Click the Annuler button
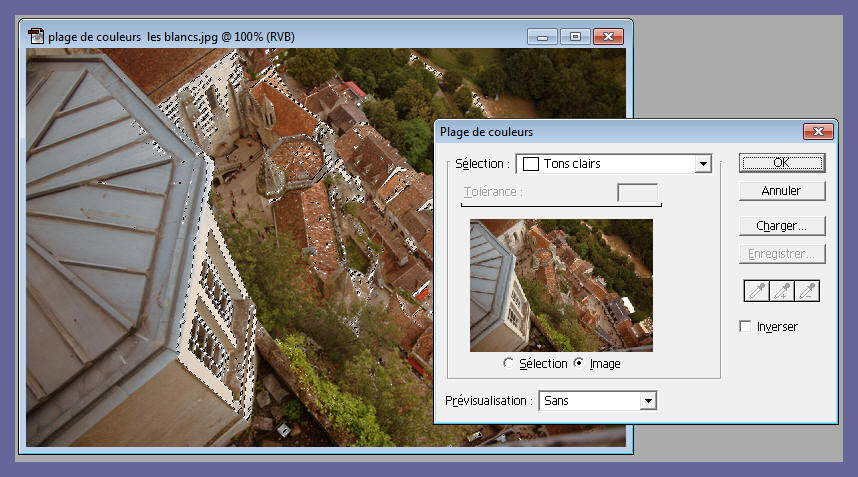The width and height of the screenshot is (858, 477). [x=782, y=191]
